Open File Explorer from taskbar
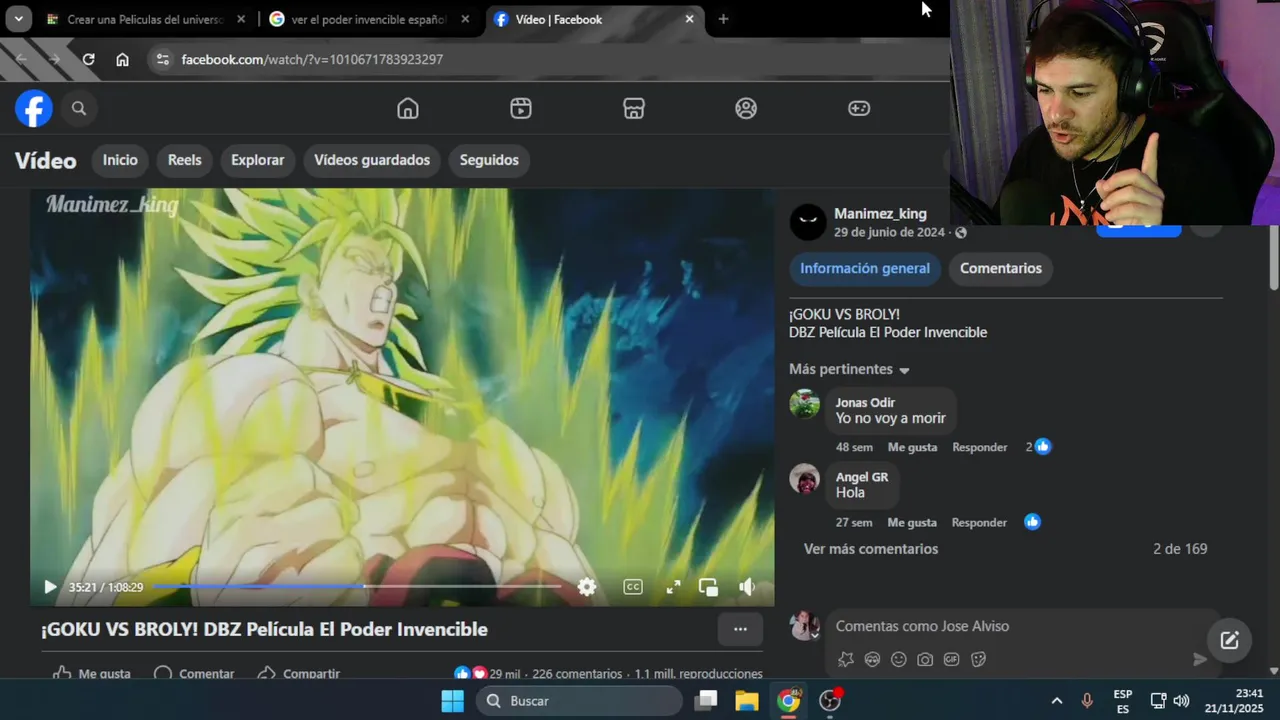This screenshot has height=720, width=1280. (x=746, y=701)
